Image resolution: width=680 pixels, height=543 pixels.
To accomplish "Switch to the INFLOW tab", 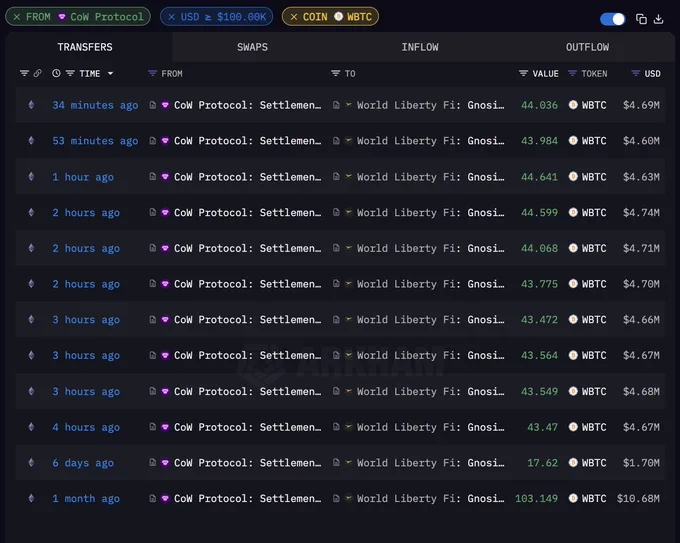I will [420, 47].
